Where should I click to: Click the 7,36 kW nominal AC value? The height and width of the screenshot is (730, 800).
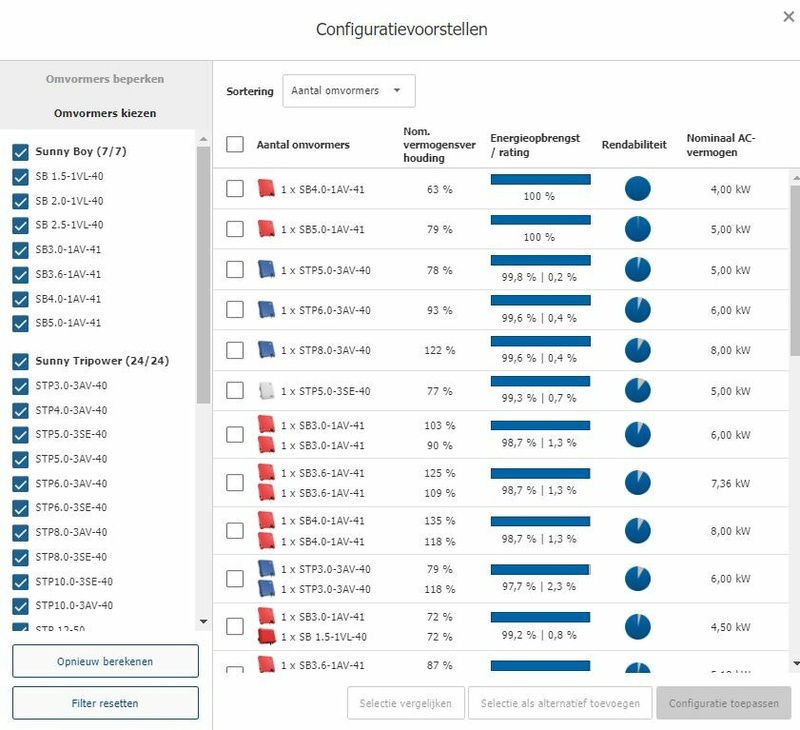coord(731,483)
